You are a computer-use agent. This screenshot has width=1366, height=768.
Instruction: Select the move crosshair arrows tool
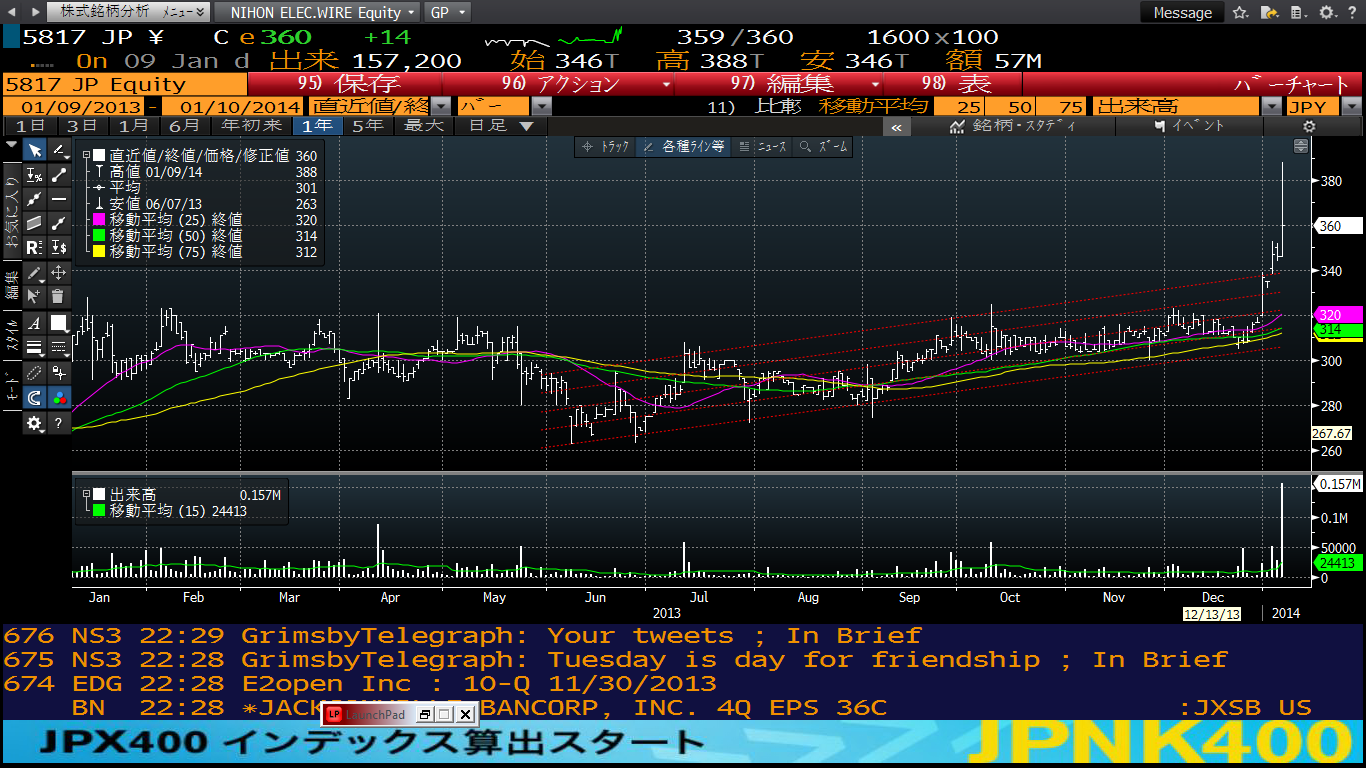59,272
